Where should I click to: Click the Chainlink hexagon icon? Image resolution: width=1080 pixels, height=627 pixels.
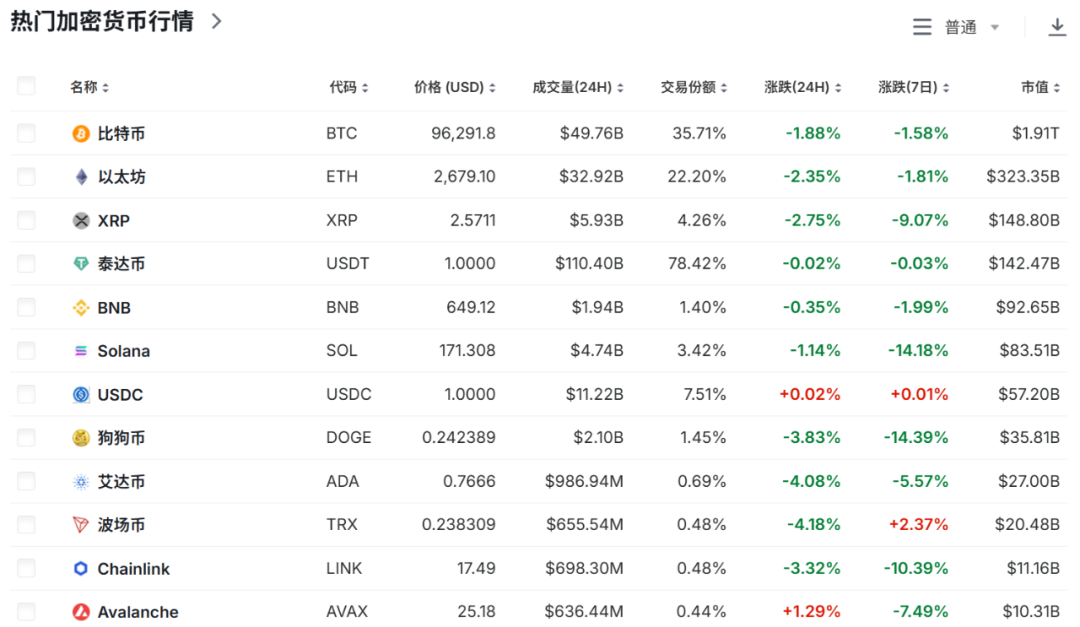click(81, 569)
